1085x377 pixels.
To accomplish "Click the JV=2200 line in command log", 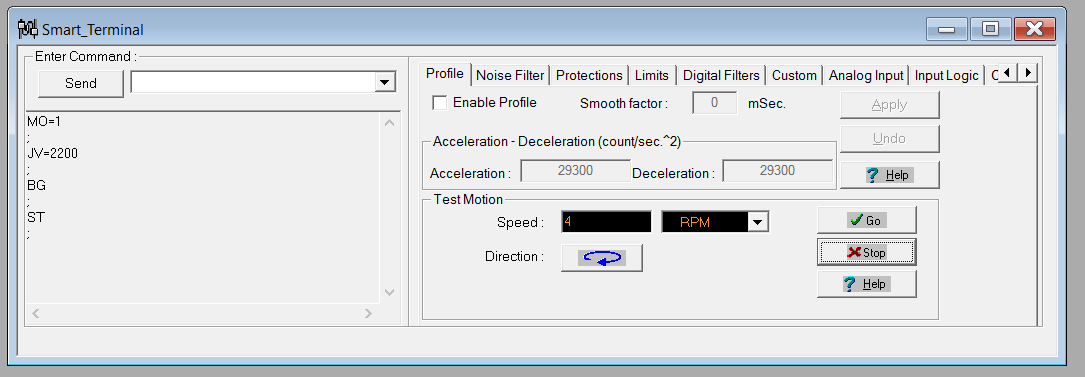I will click(x=52, y=153).
